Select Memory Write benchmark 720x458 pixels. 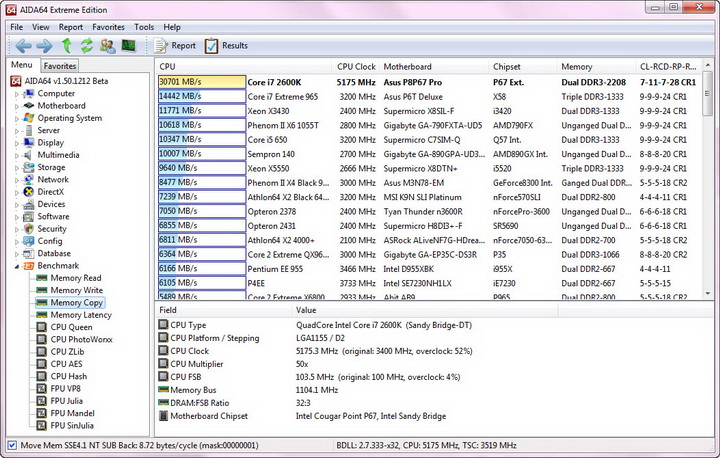click(x=76, y=290)
